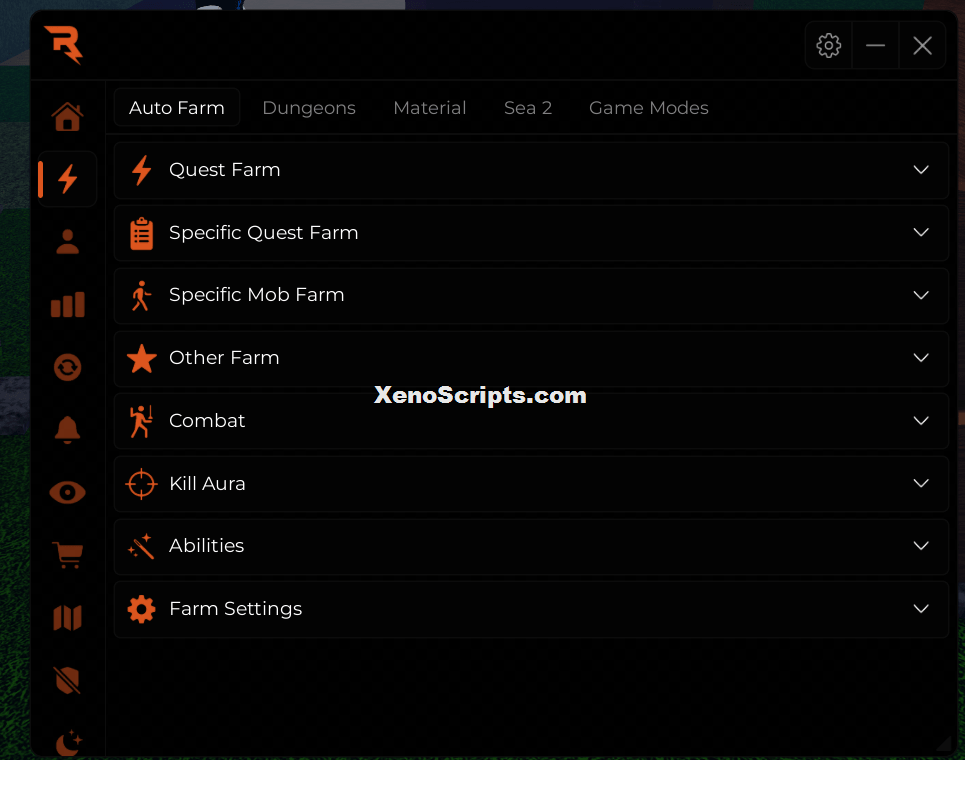Open the shopping cart sidebar icon
The height and width of the screenshot is (790, 965).
(x=67, y=555)
